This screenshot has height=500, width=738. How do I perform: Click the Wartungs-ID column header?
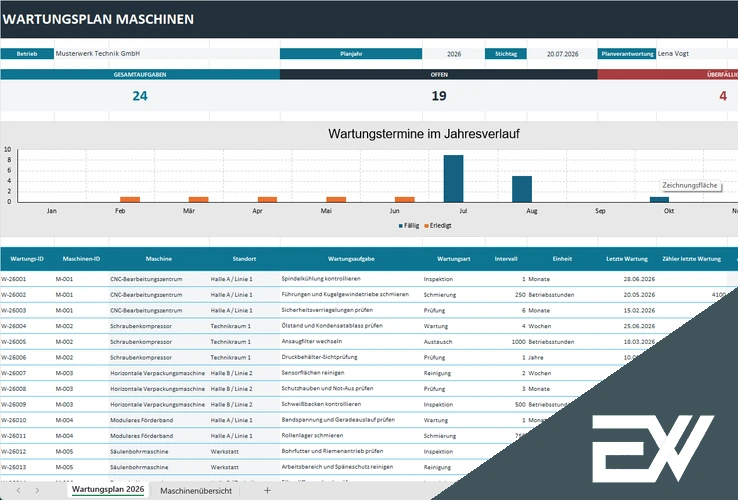pos(27,259)
